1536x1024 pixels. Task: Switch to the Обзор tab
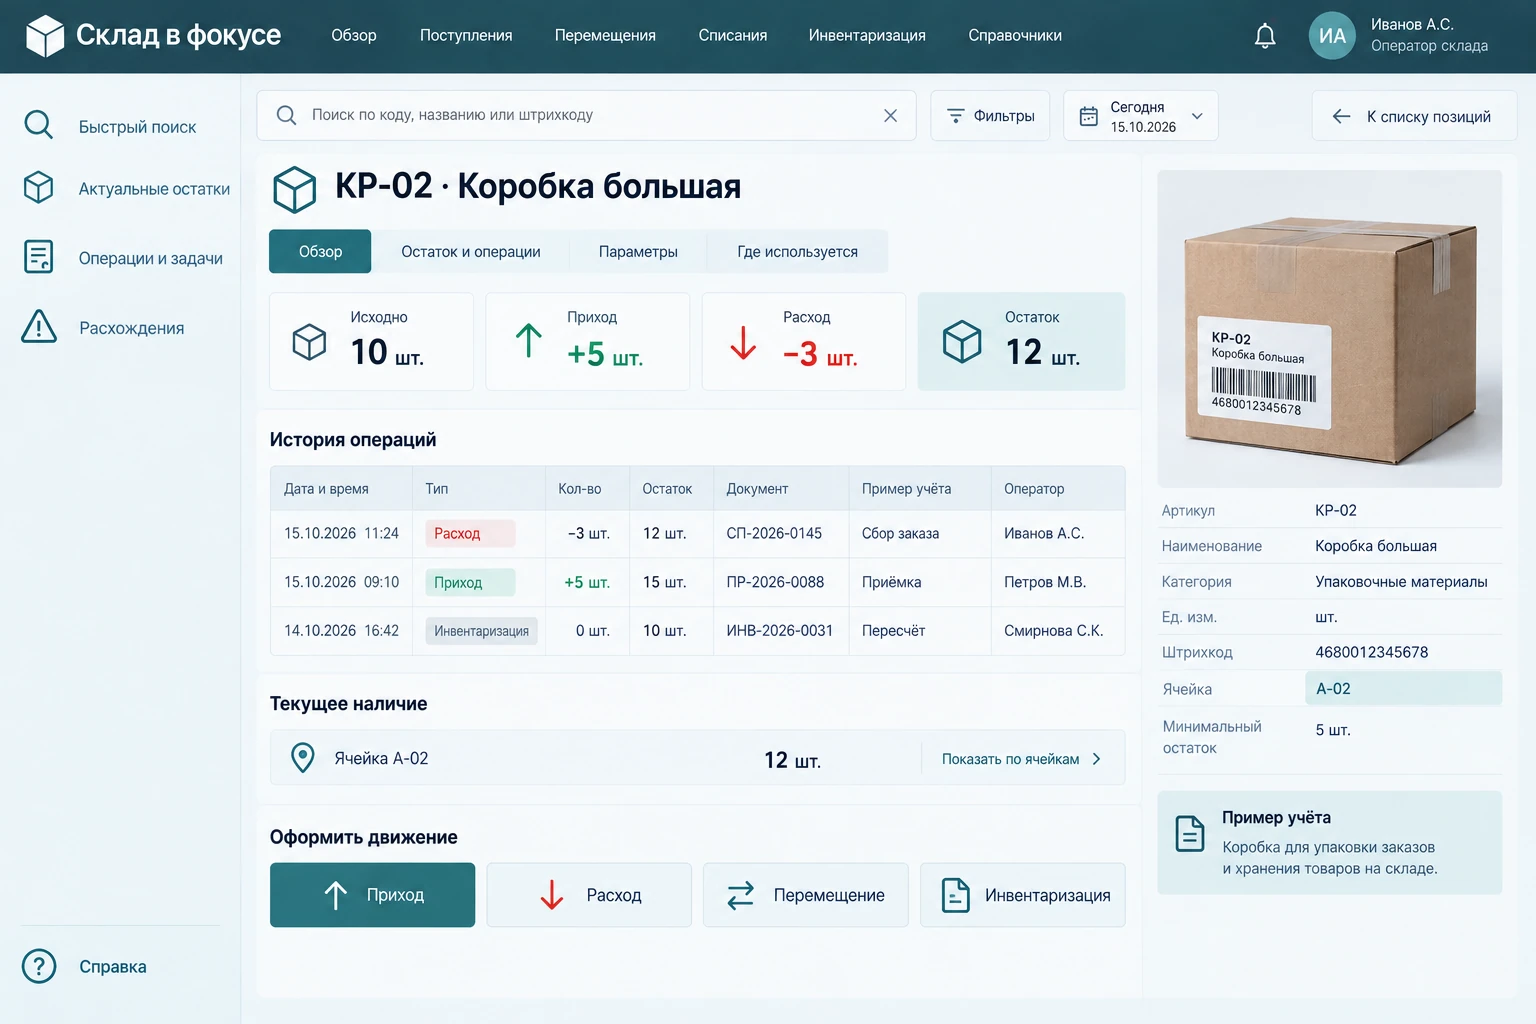320,252
